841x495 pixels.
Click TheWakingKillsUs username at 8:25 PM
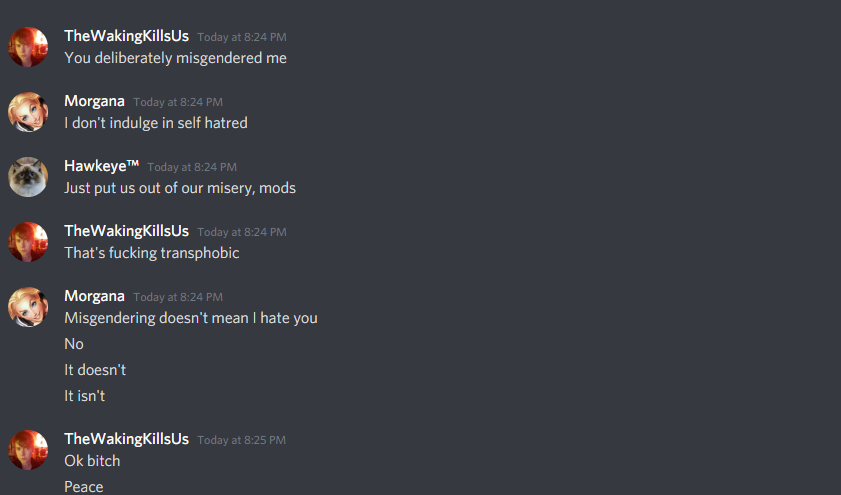[127, 439]
